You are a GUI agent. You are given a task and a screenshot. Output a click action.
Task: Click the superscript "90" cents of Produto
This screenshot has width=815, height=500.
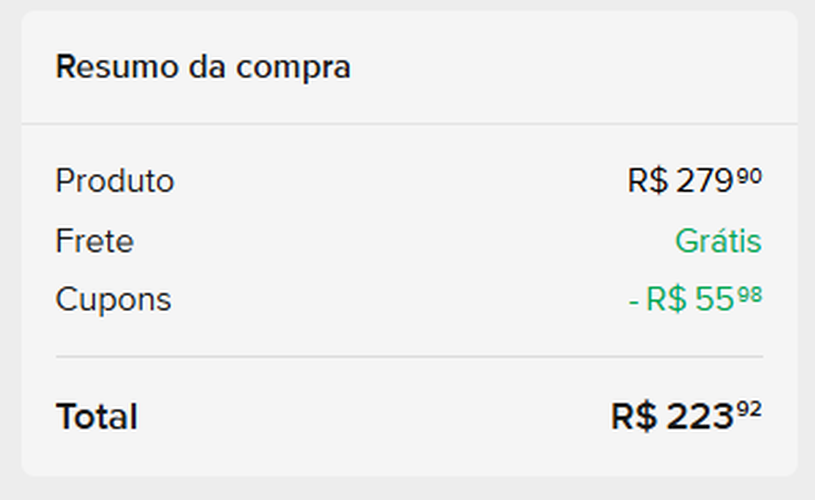750,176
